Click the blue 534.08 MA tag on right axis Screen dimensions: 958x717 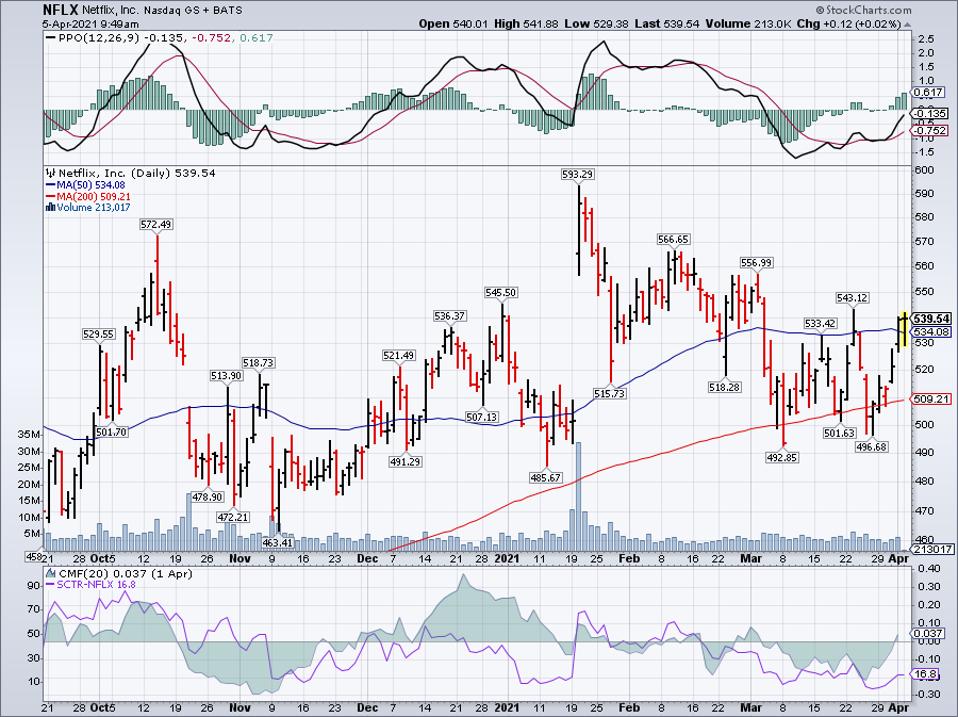[x=932, y=332]
